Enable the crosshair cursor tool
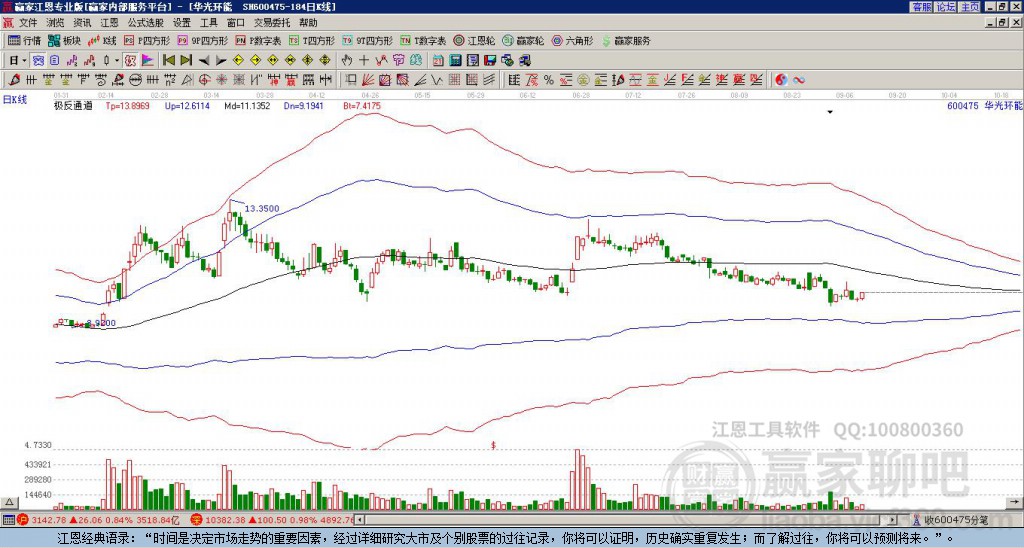 tap(364, 61)
